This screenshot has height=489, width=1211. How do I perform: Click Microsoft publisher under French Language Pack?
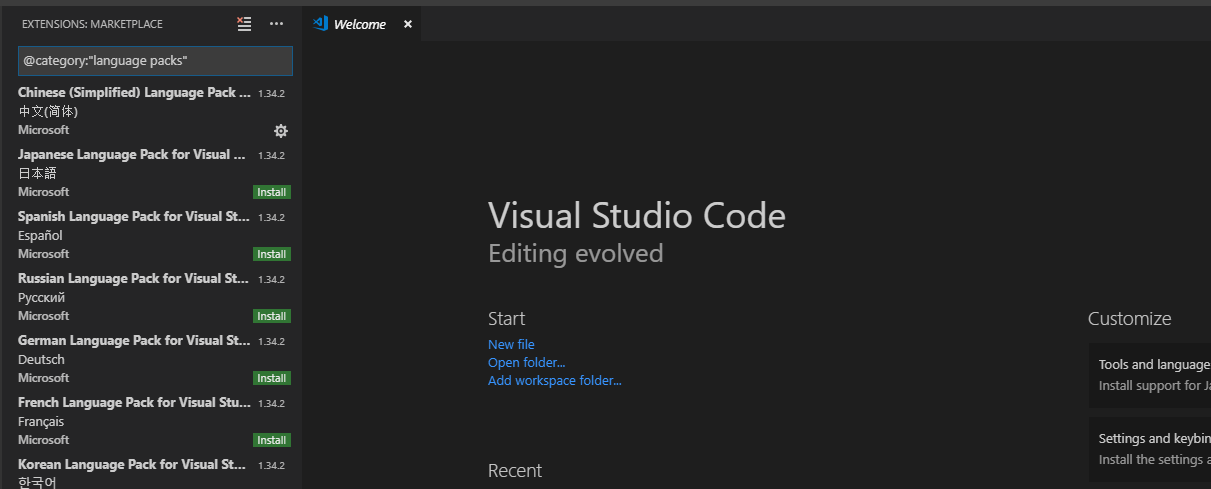point(44,440)
